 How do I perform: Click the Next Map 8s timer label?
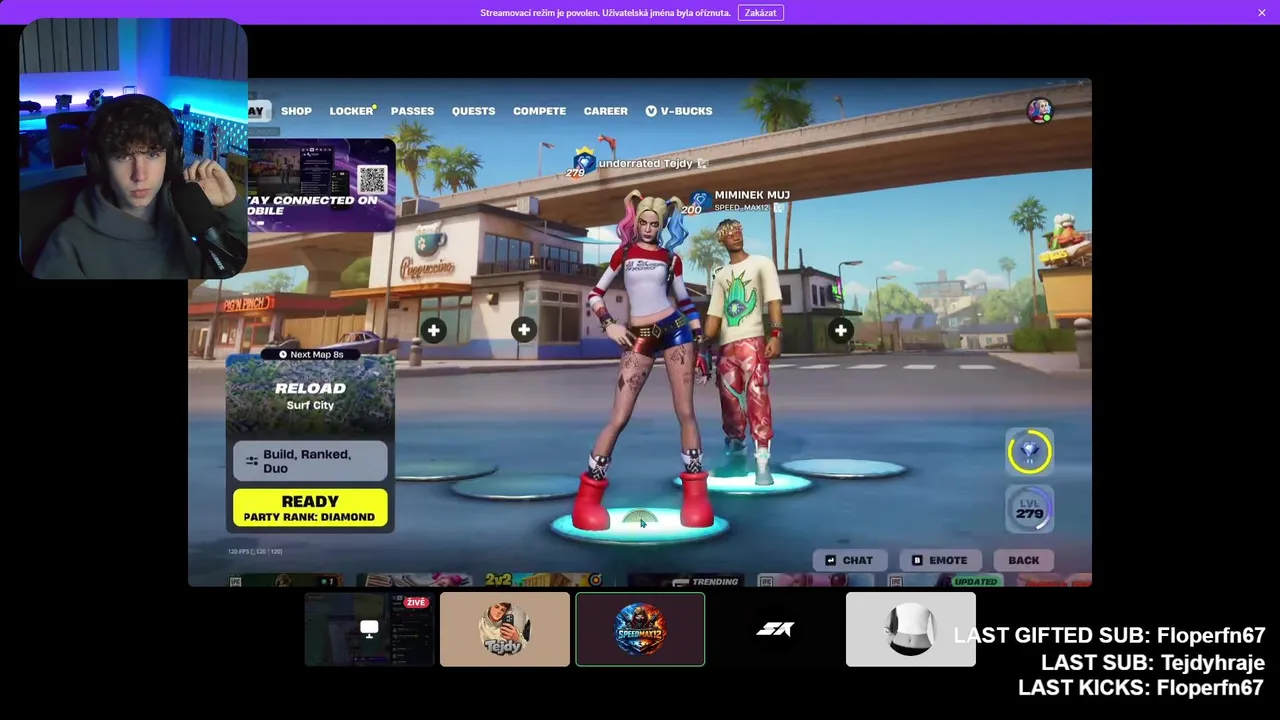[311, 354]
